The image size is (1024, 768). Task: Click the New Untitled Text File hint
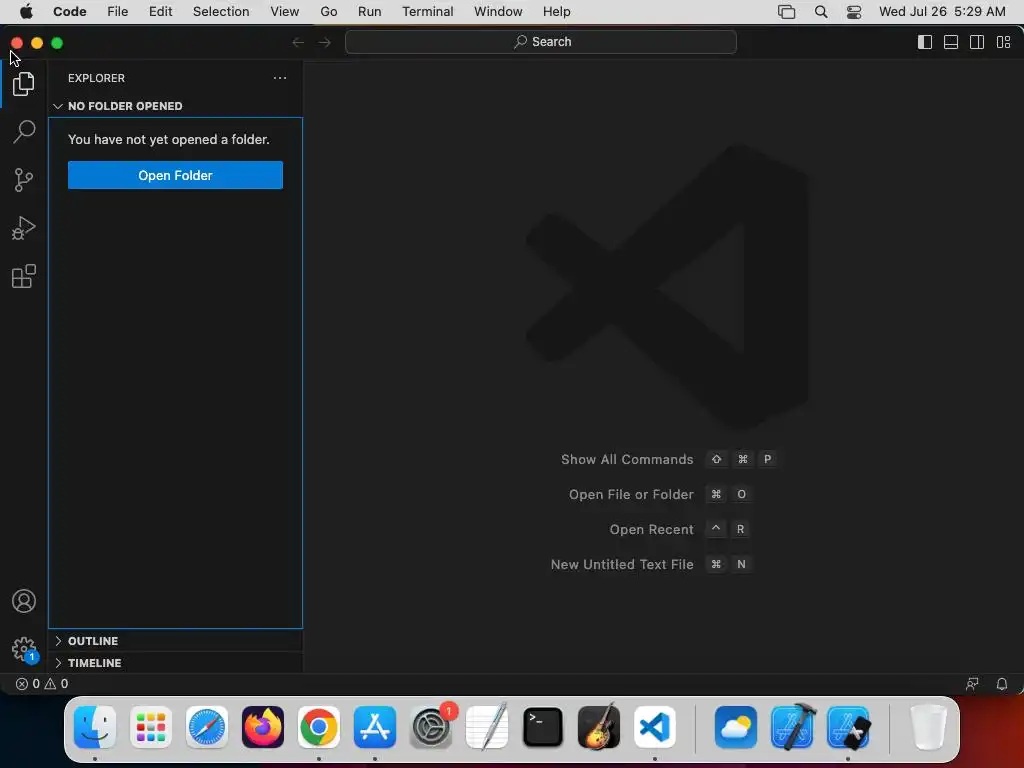651,564
